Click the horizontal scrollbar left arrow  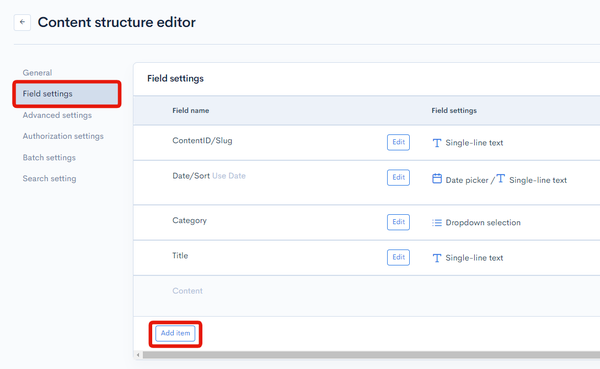pos(138,355)
